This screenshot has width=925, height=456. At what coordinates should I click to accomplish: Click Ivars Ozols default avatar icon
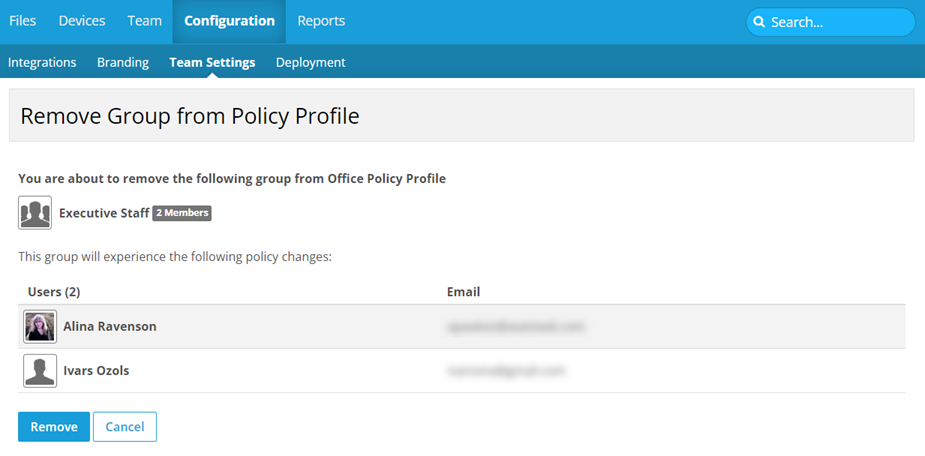point(40,371)
